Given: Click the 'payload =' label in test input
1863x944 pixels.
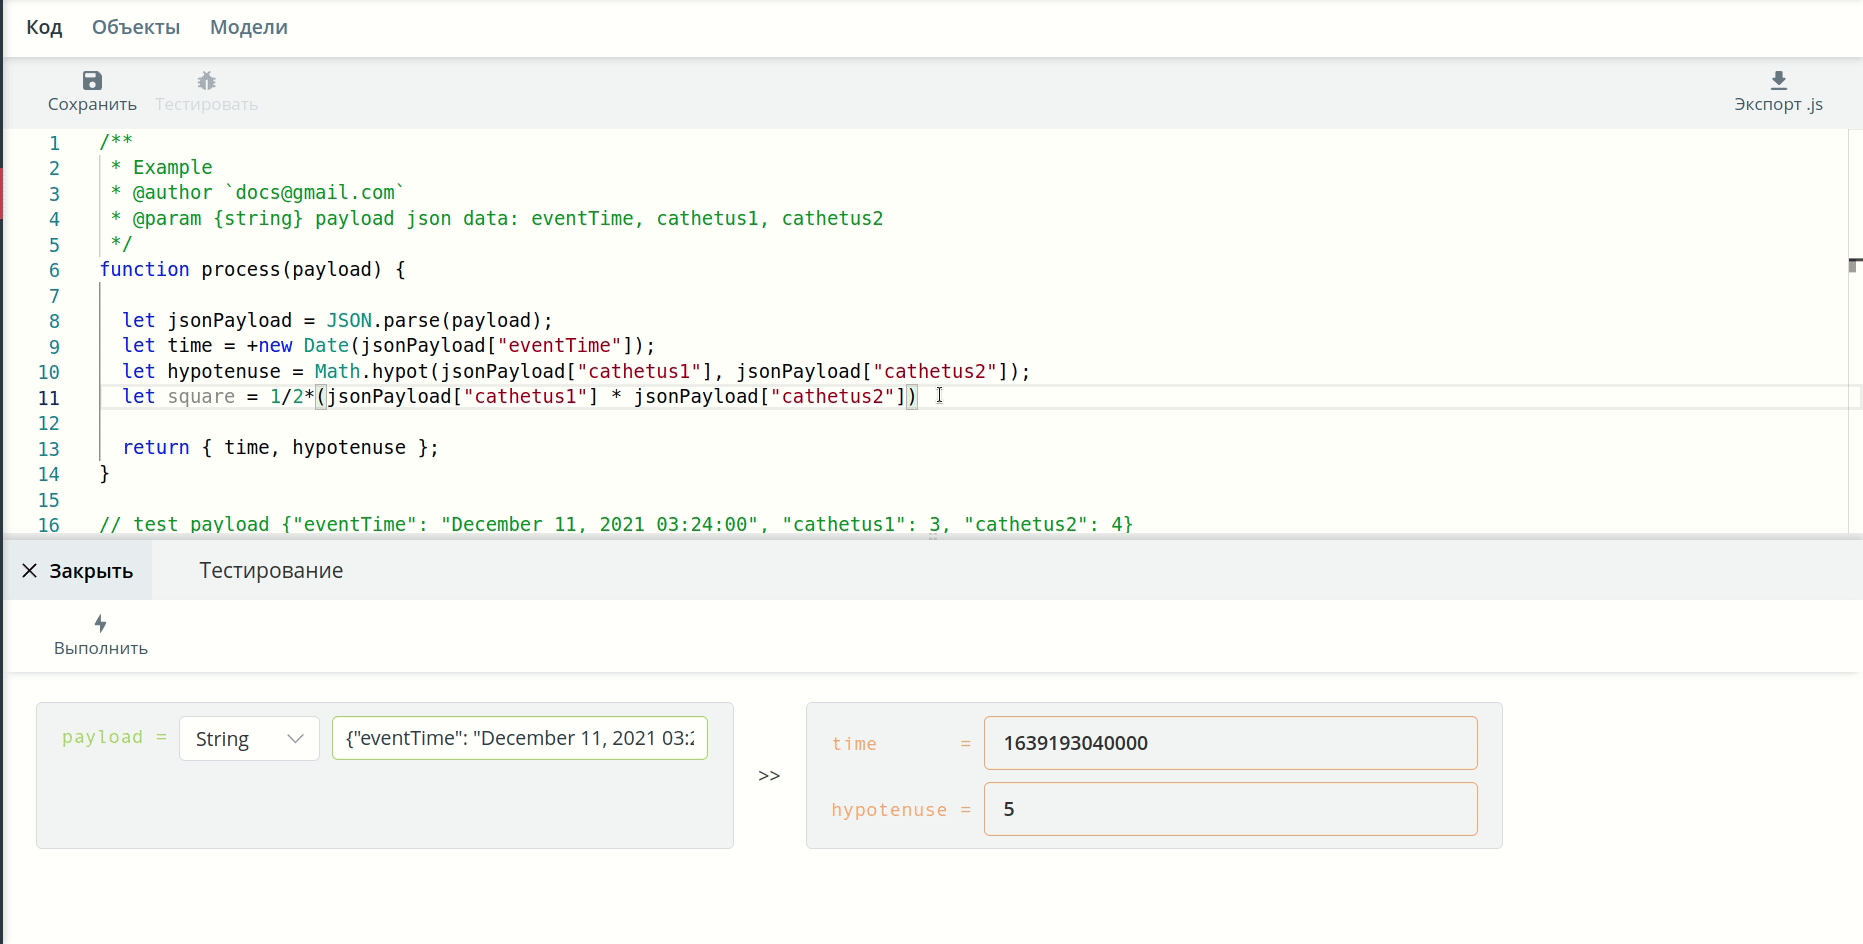Looking at the screenshot, I should click(x=114, y=737).
